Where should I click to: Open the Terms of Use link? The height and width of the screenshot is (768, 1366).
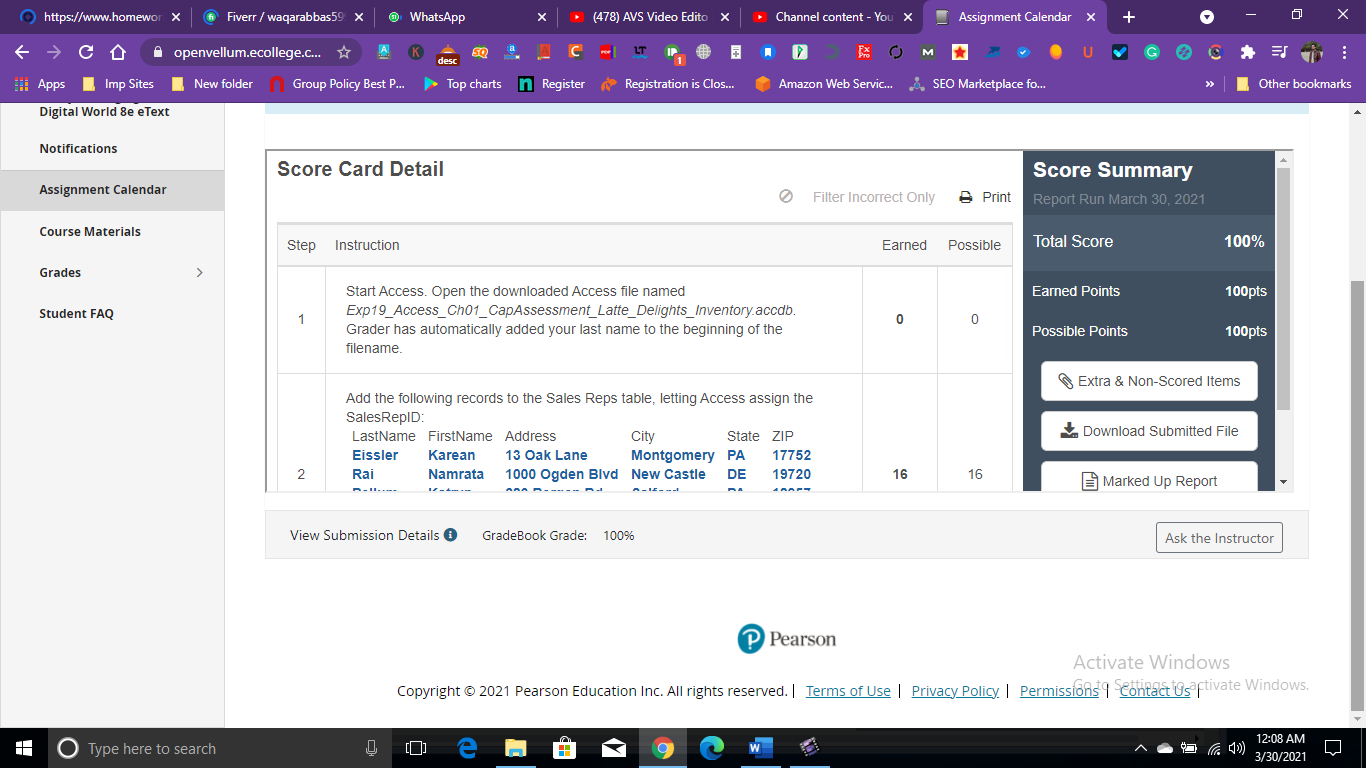click(x=848, y=691)
